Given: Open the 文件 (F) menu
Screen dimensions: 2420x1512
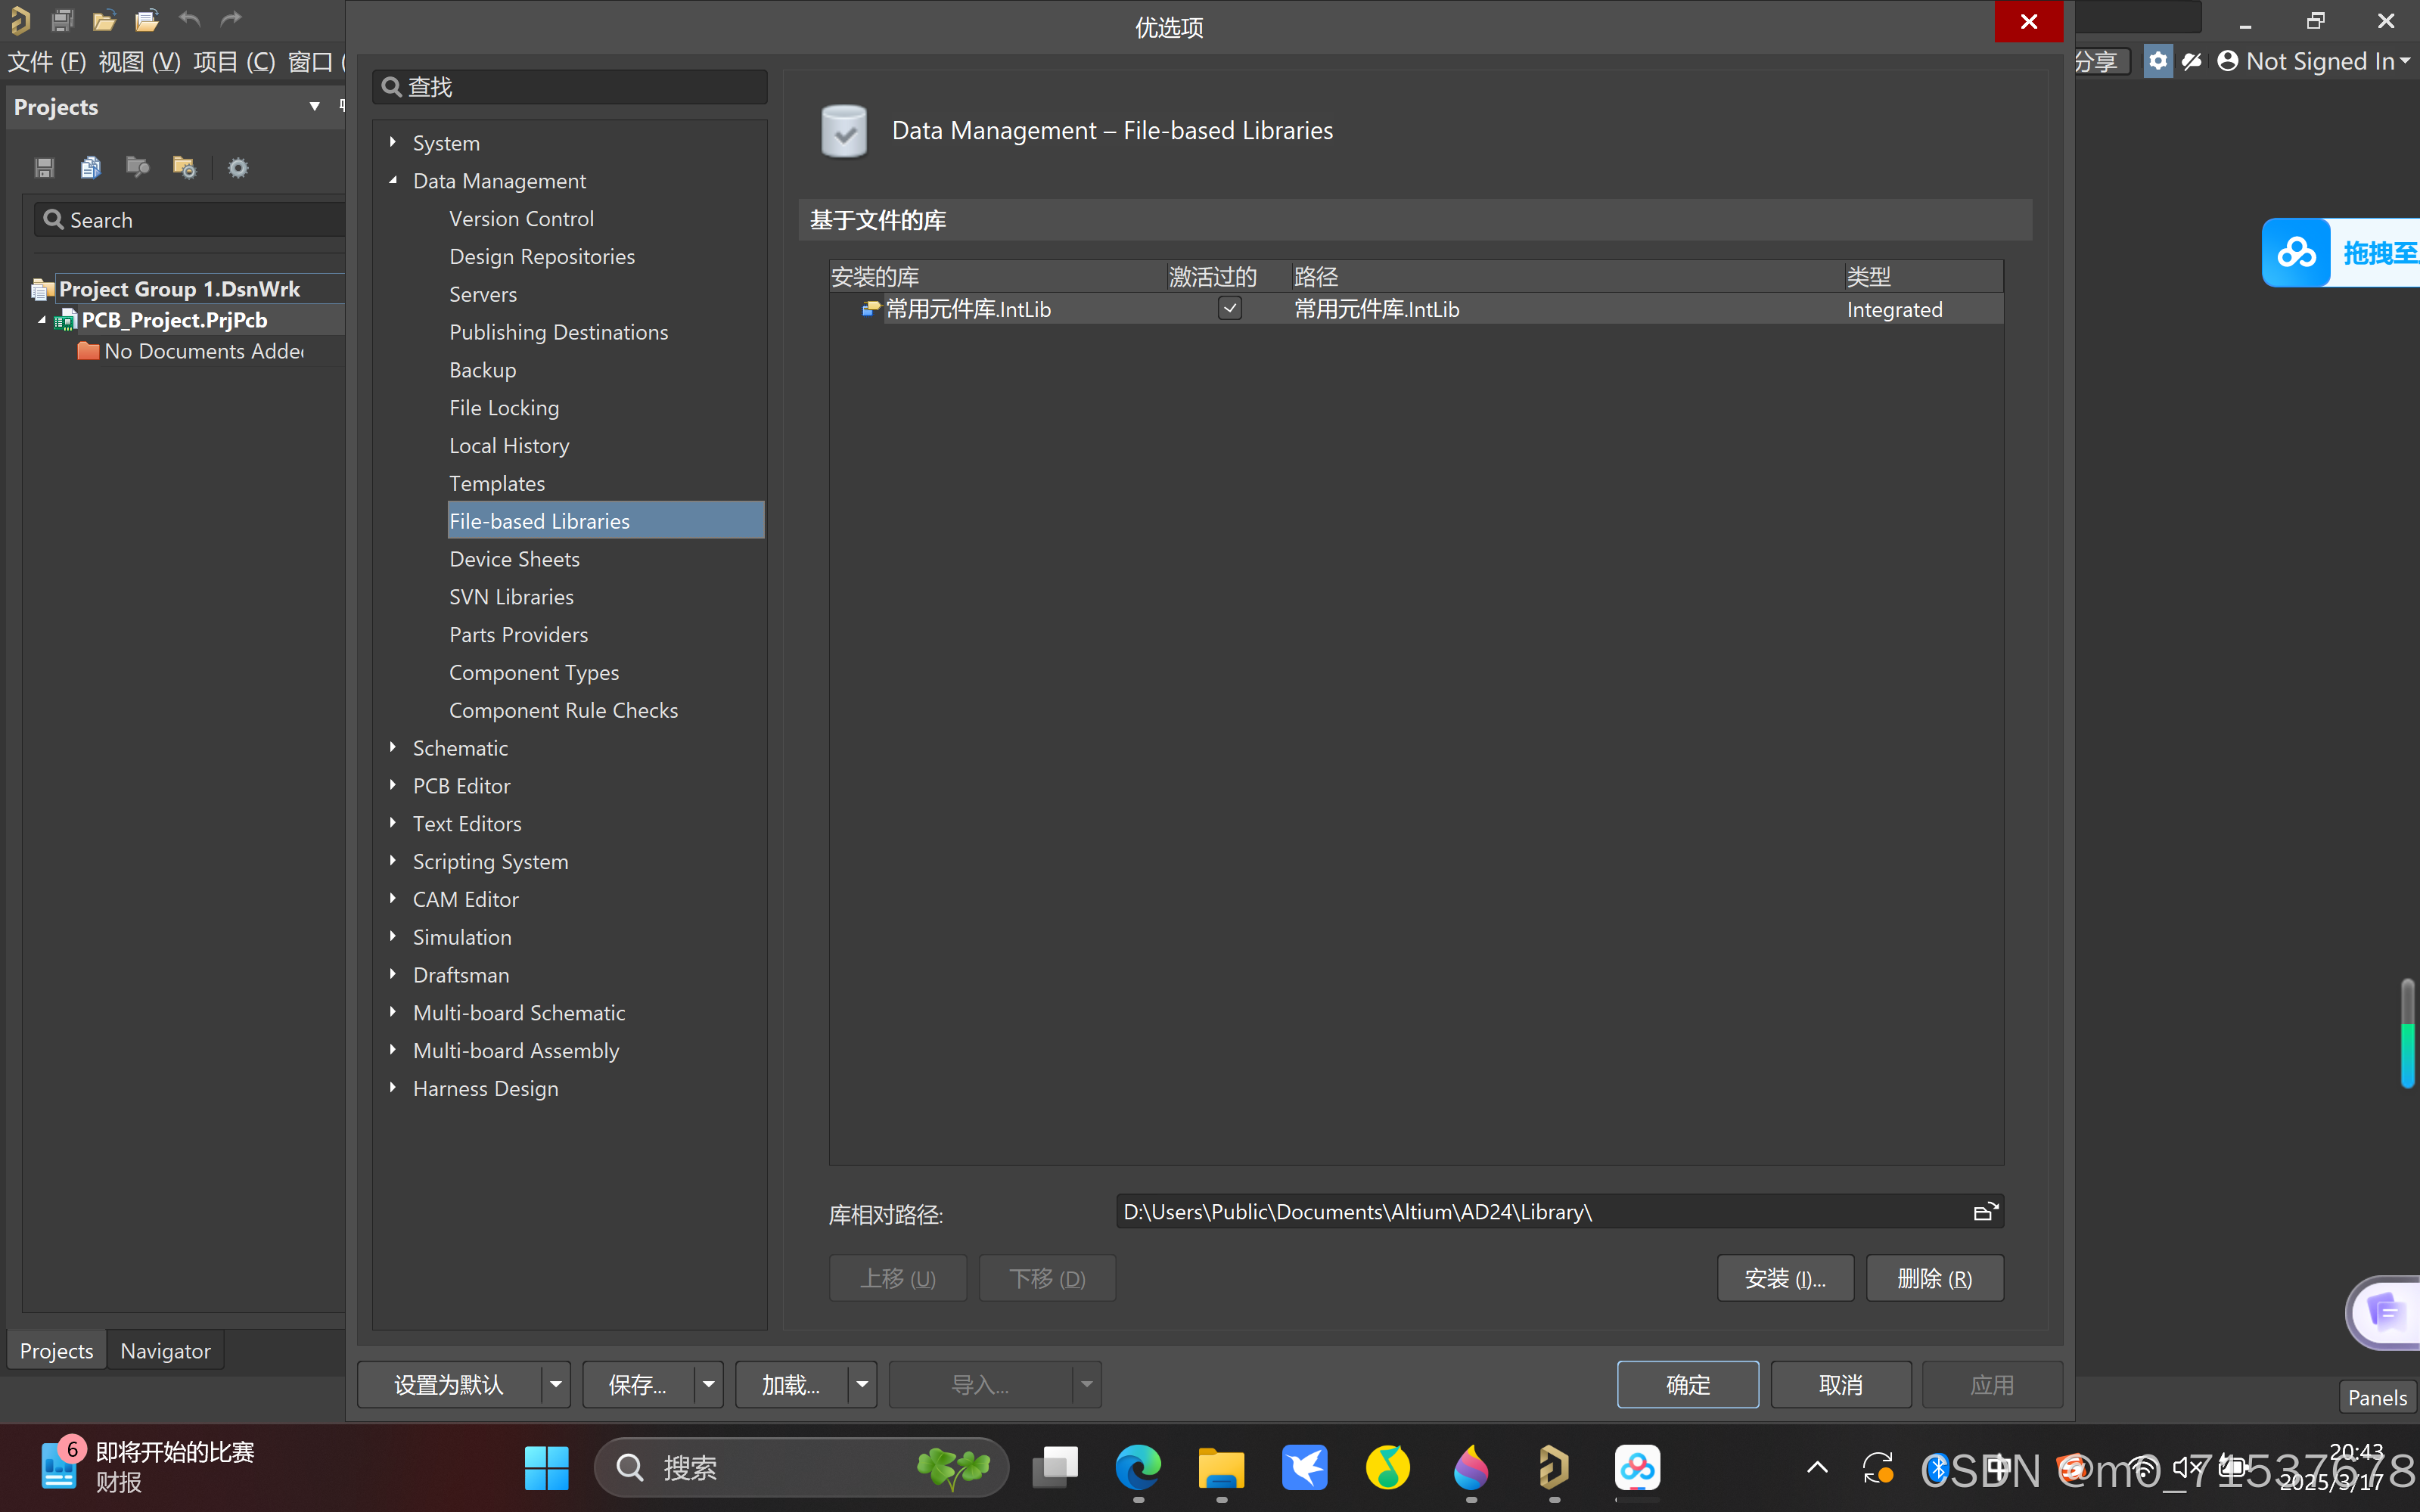Looking at the screenshot, I should pos(47,62).
